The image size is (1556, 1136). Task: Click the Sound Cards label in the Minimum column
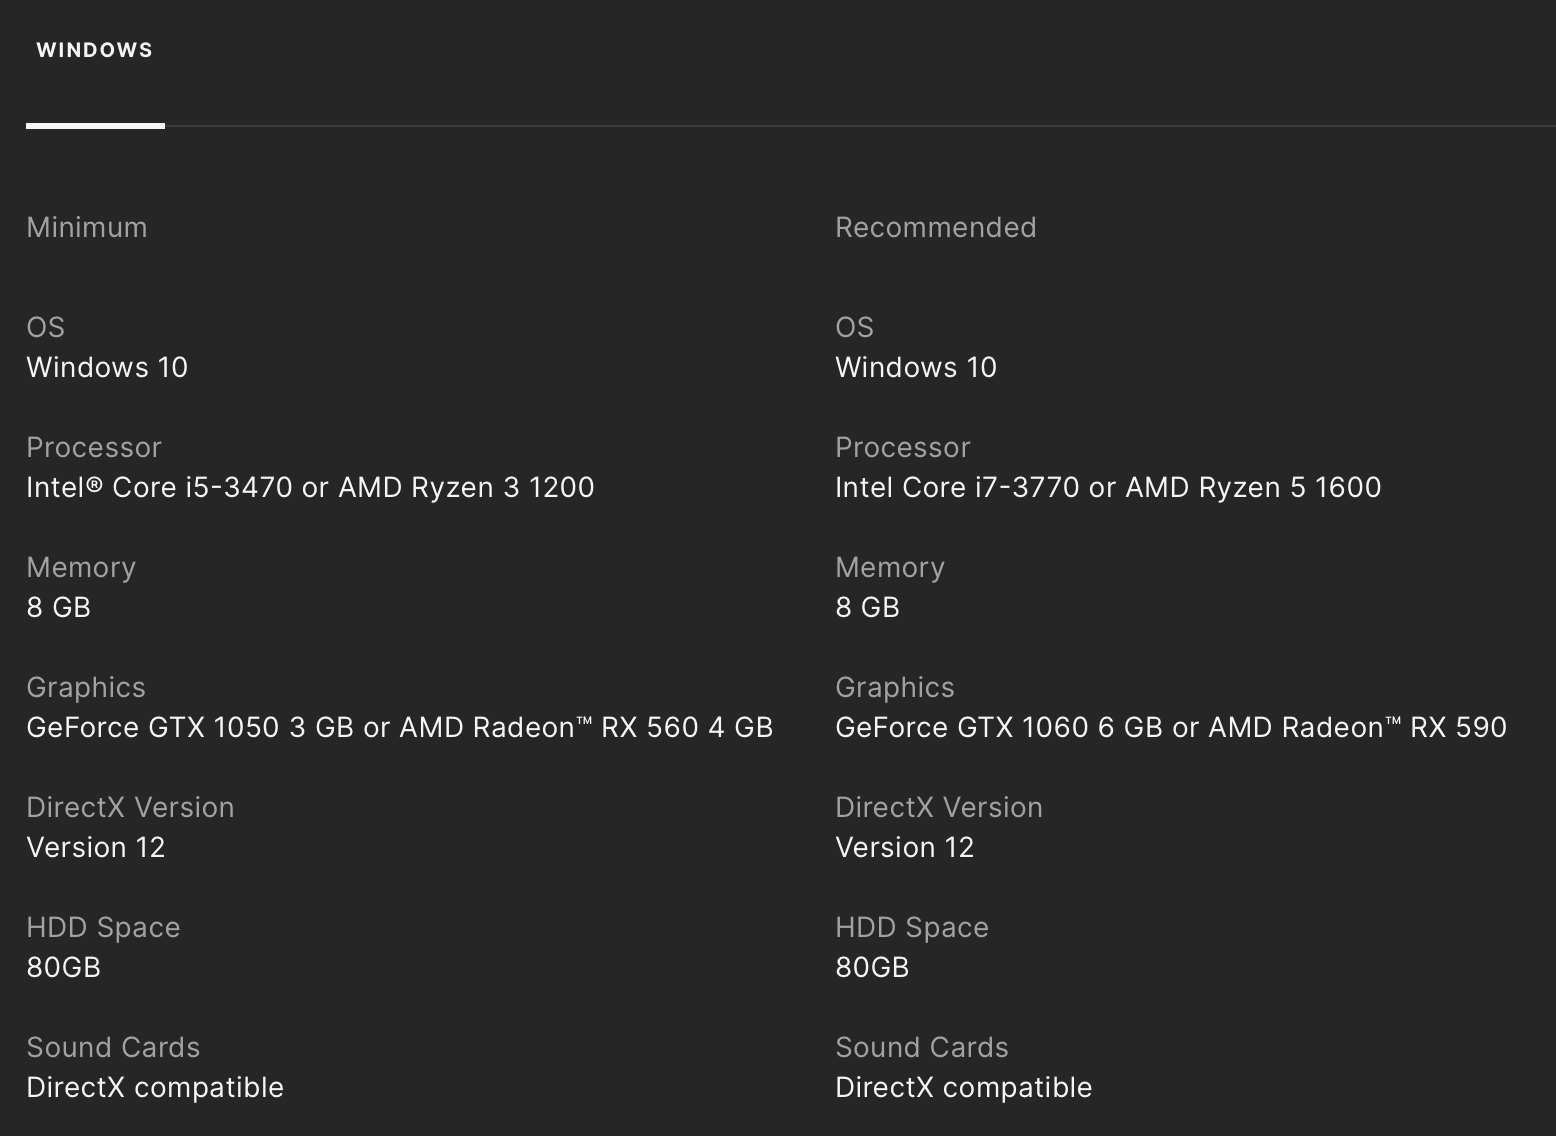click(x=113, y=1048)
